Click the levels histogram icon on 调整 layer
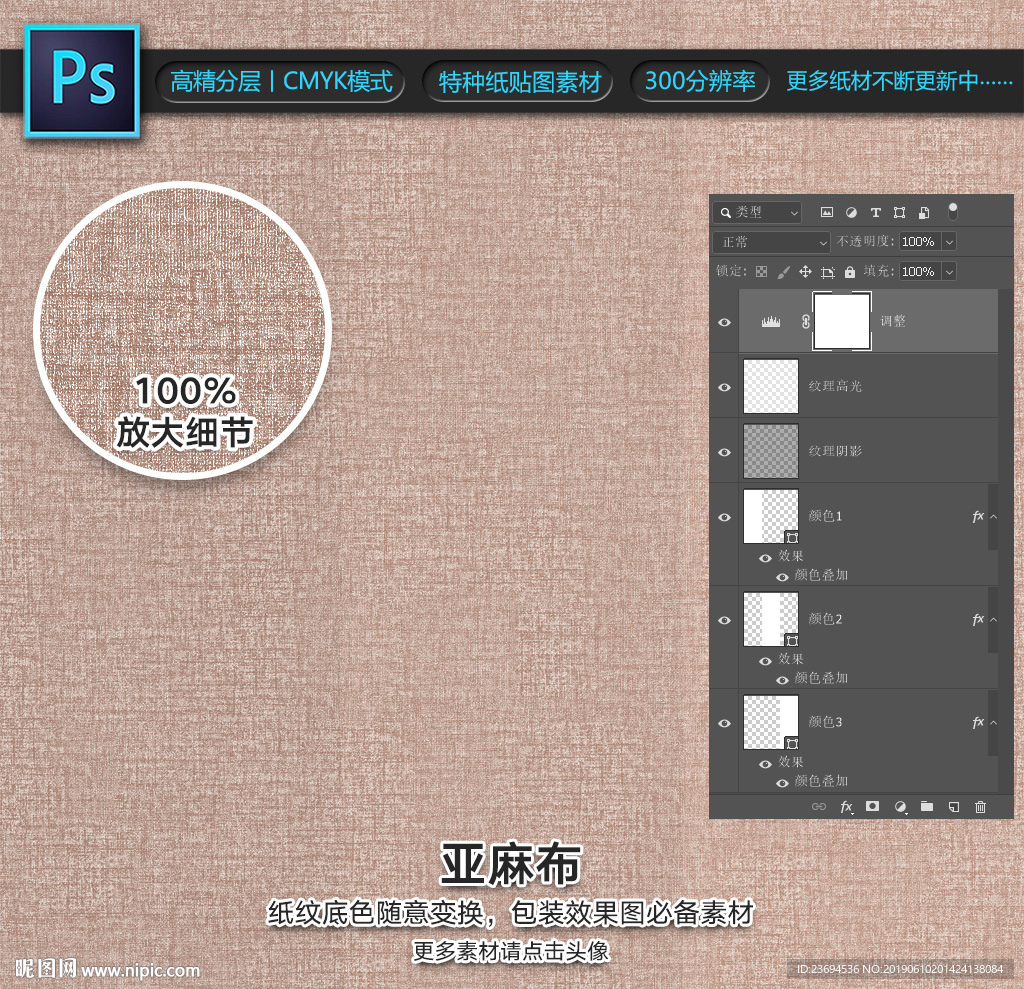1024x989 pixels. coord(771,321)
